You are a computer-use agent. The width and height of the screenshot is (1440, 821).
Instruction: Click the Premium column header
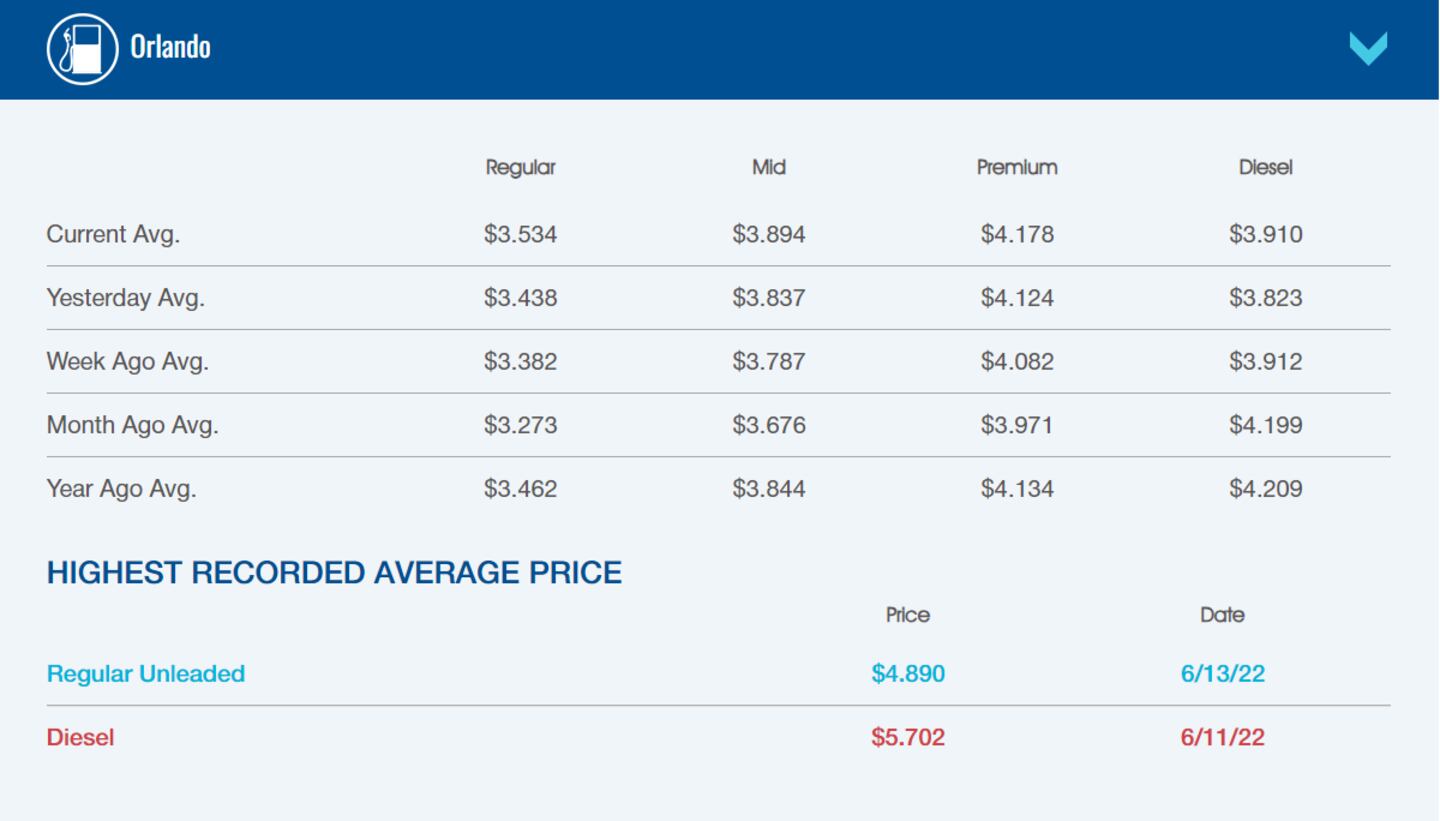1016,167
